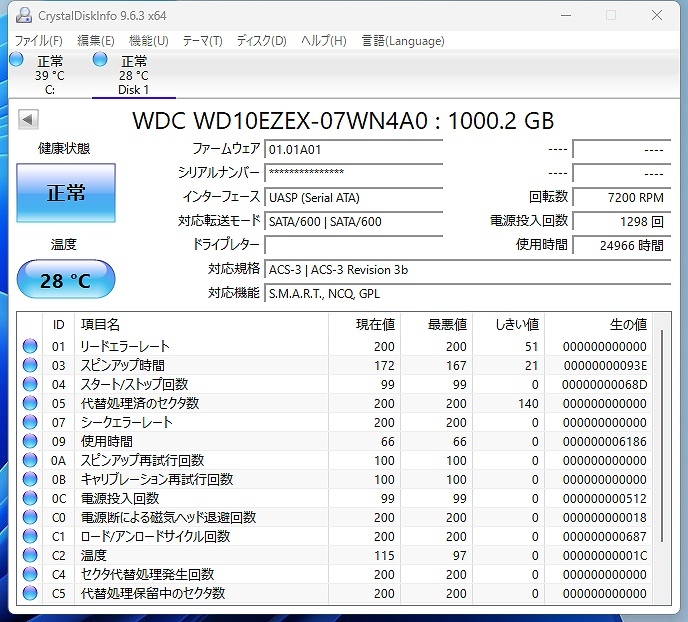Click the transfer mode field SATA/600

354,222
